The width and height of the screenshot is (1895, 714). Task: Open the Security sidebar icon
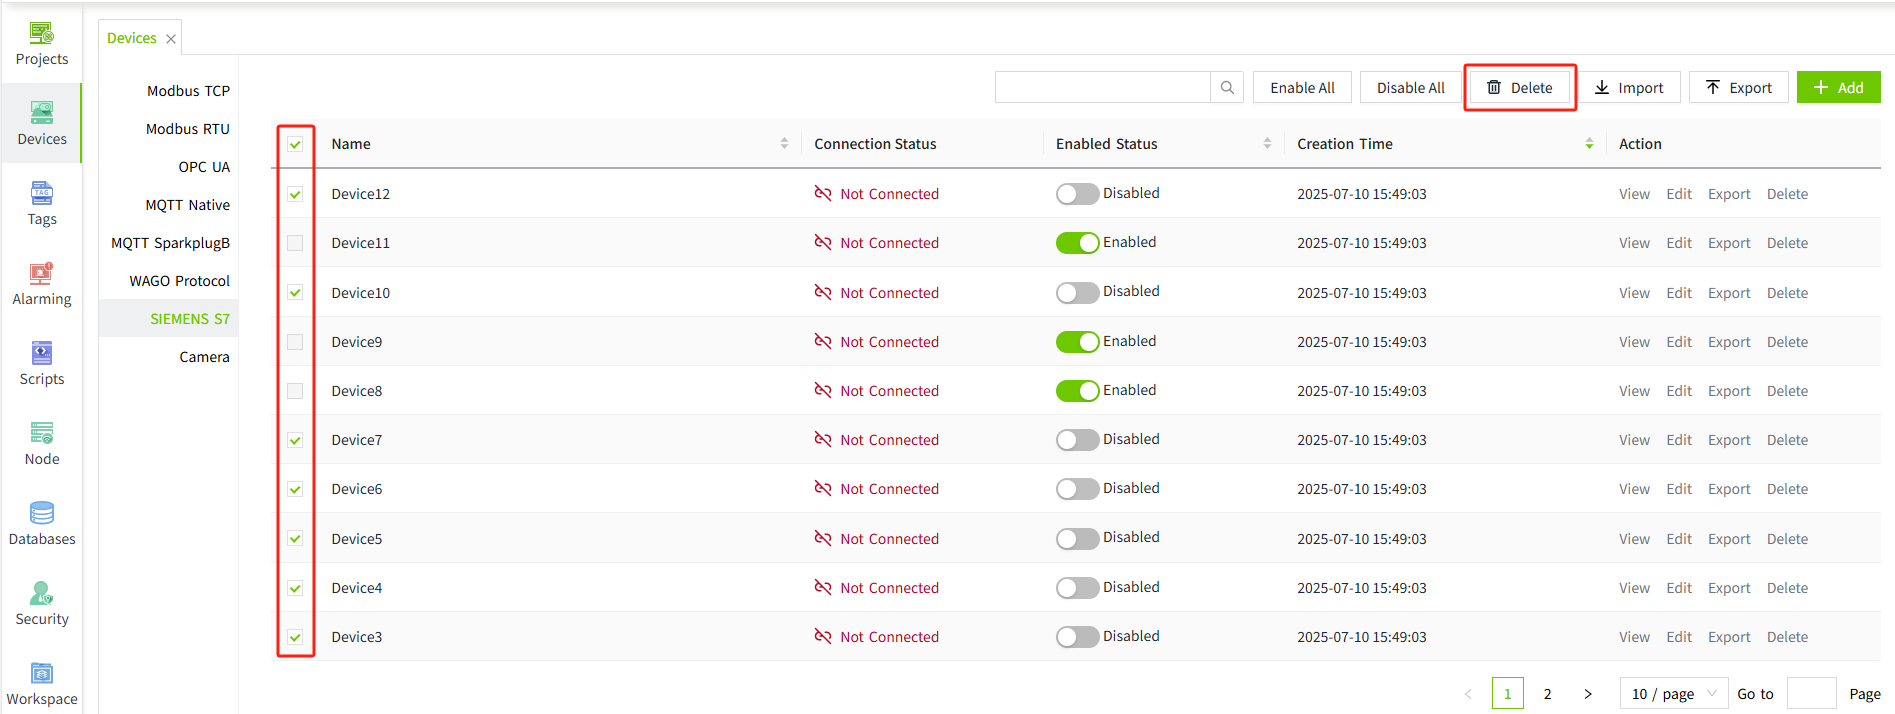(42, 593)
